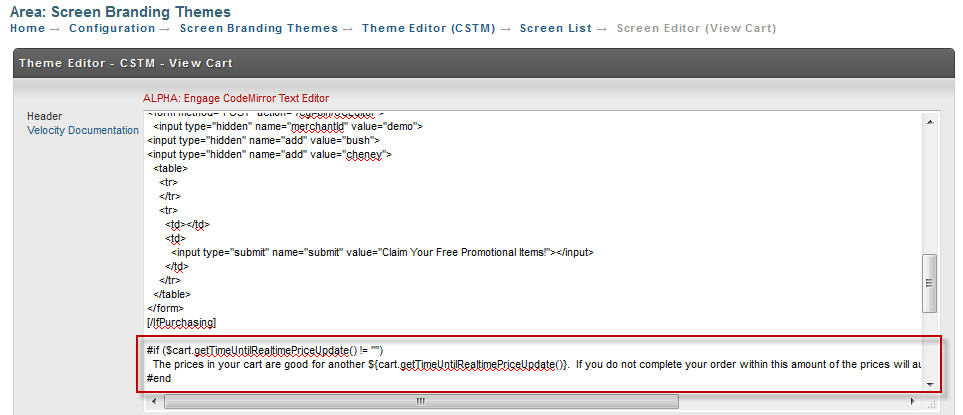Click the textarea resize grip corner
The image size is (963, 415).
930,402
